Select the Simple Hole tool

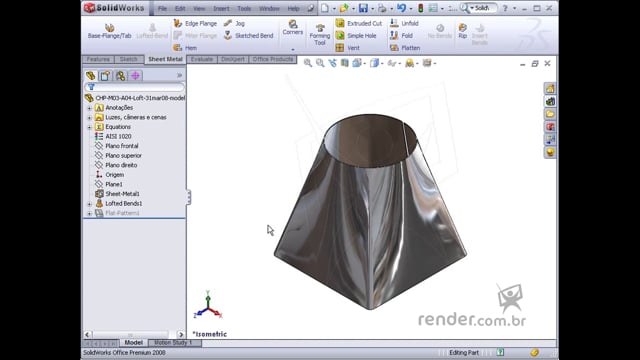pos(356,36)
